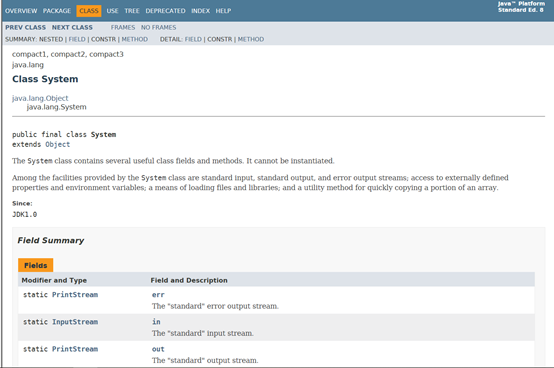This screenshot has height=368, width=554.
Task: Click the NESTED summary label
Action: point(51,39)
